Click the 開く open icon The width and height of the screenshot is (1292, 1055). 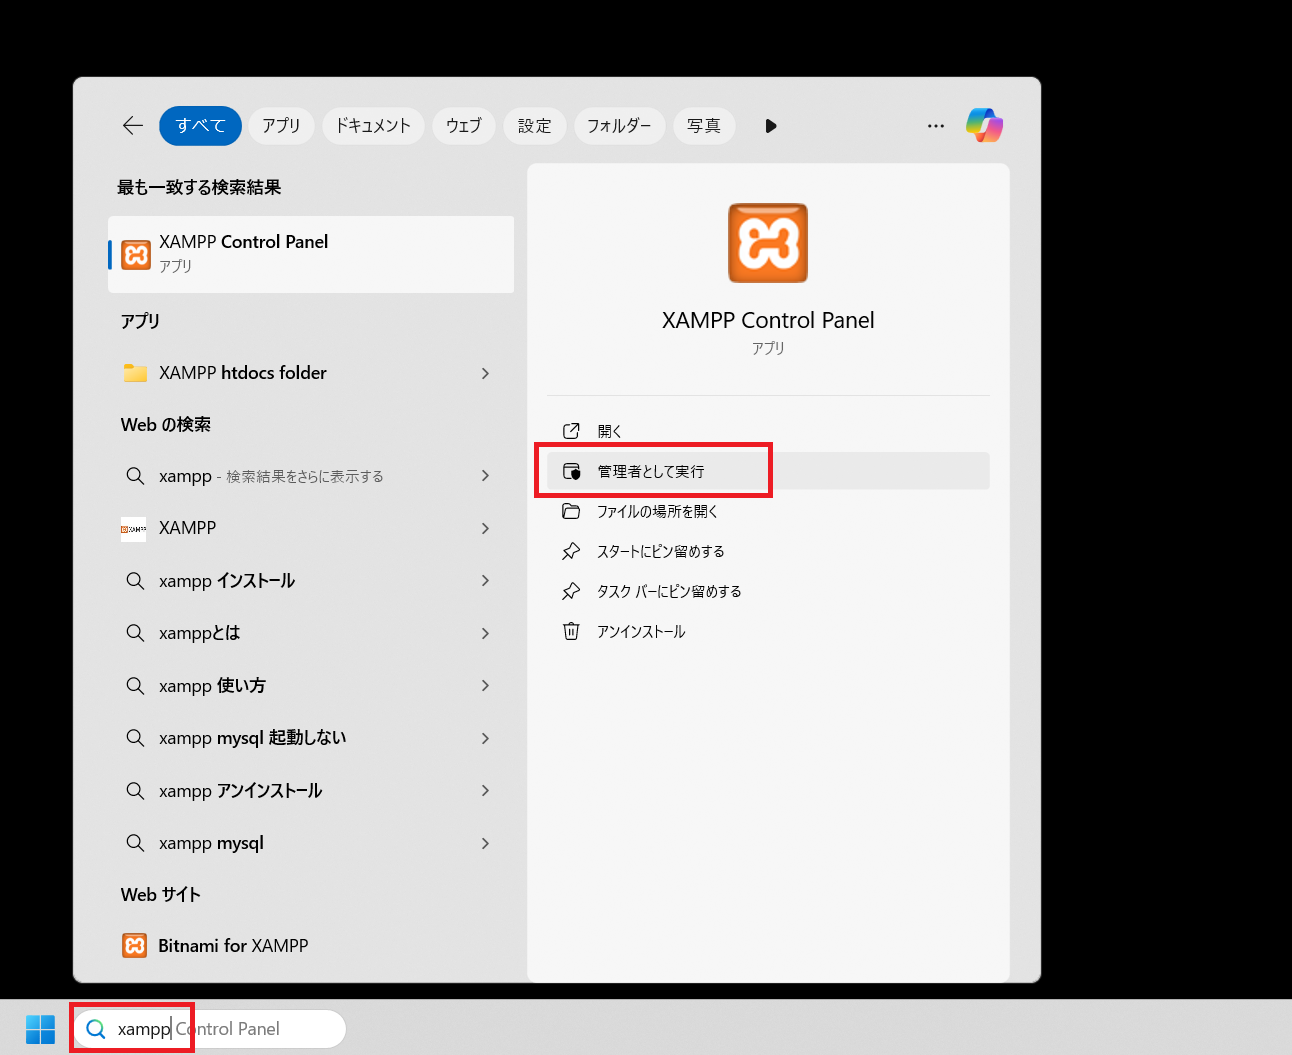571,431
